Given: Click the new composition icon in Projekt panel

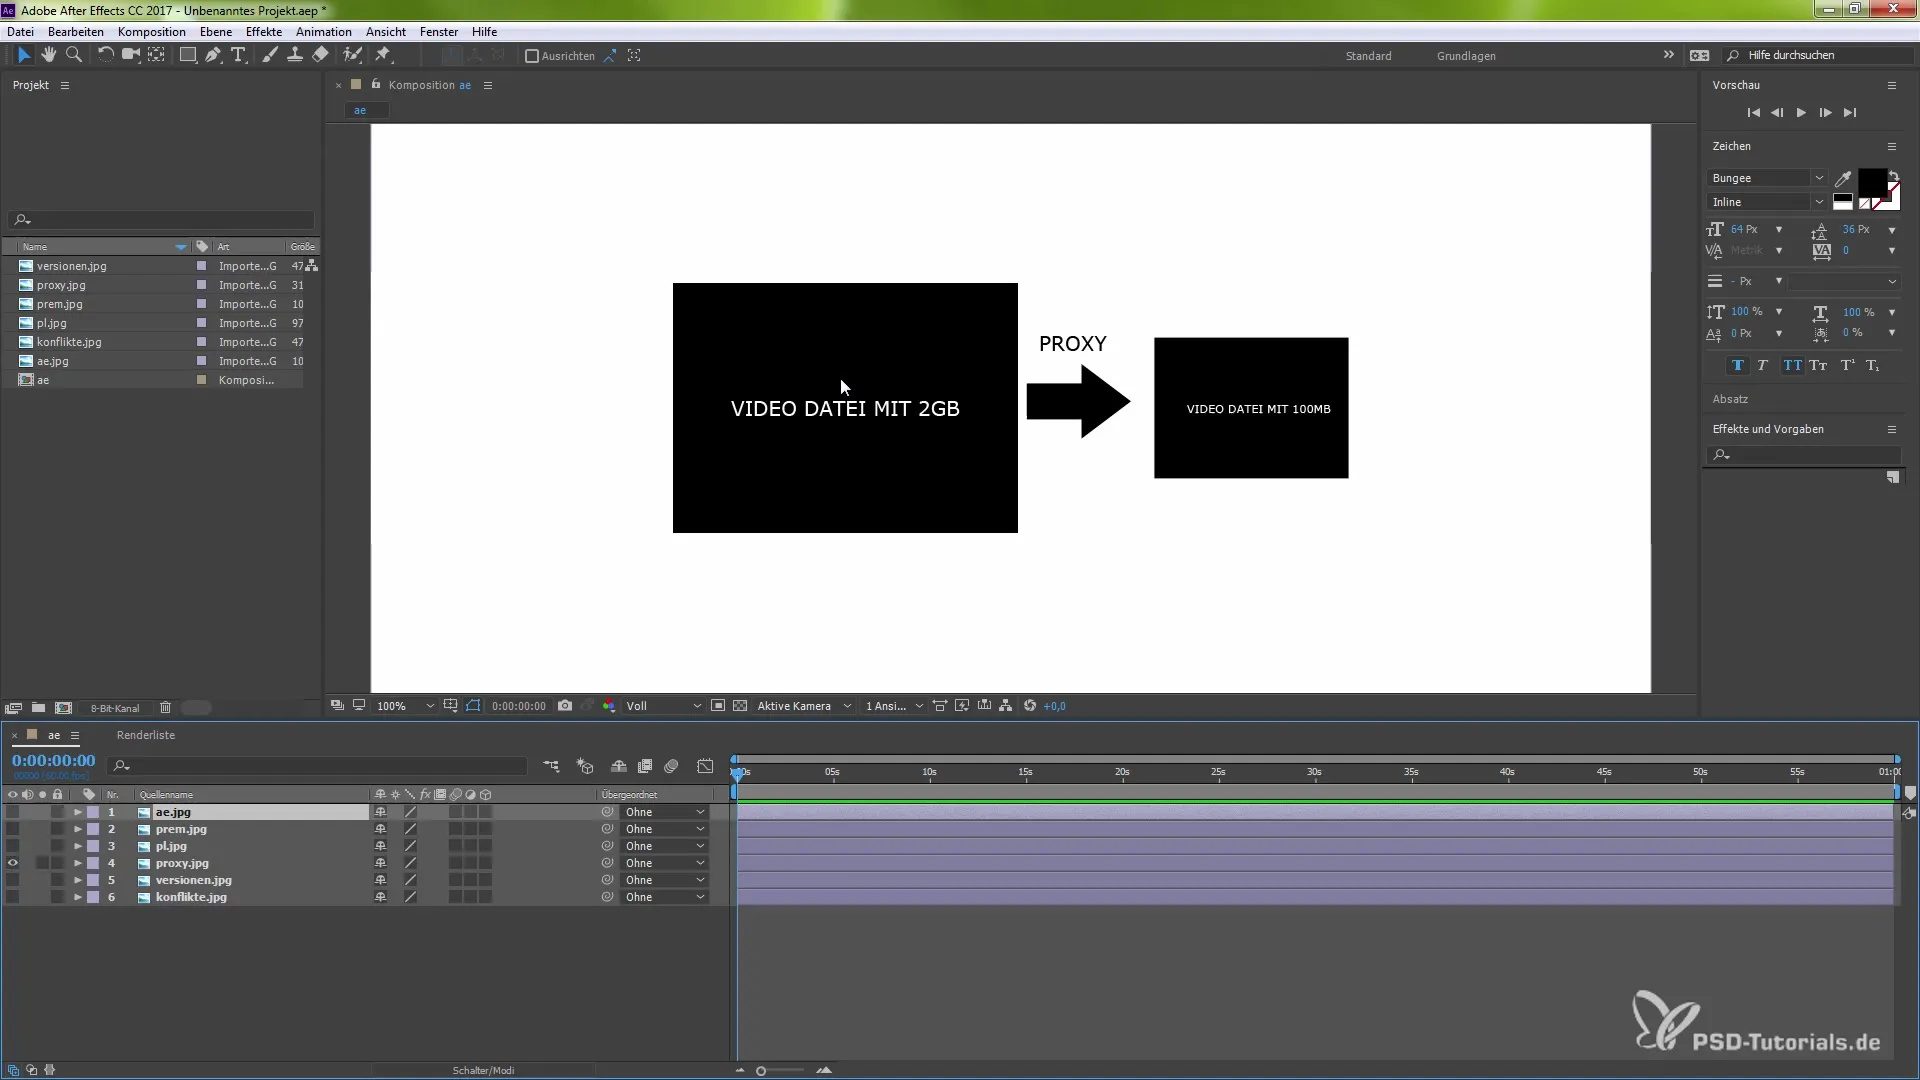Looking at the screenshot, I should tap(64, 708).
